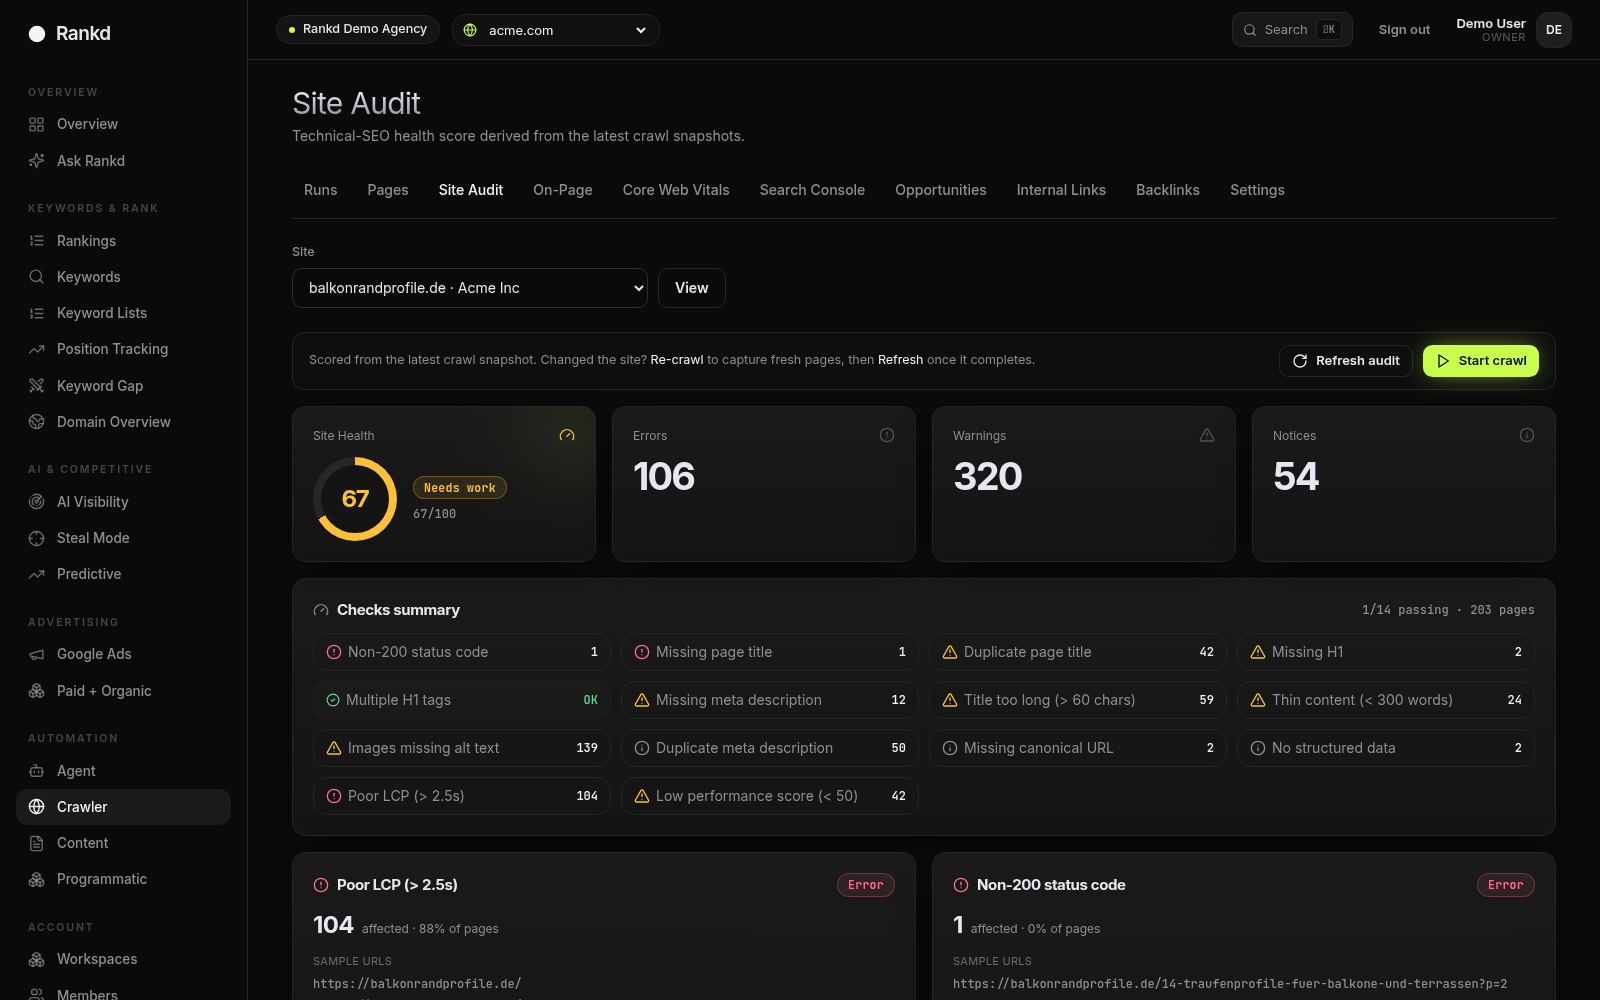The height and width of the screenshot is (1000, 1600).
Task: Click the Rankd Demo Agency badge
Action: point(358,29)
